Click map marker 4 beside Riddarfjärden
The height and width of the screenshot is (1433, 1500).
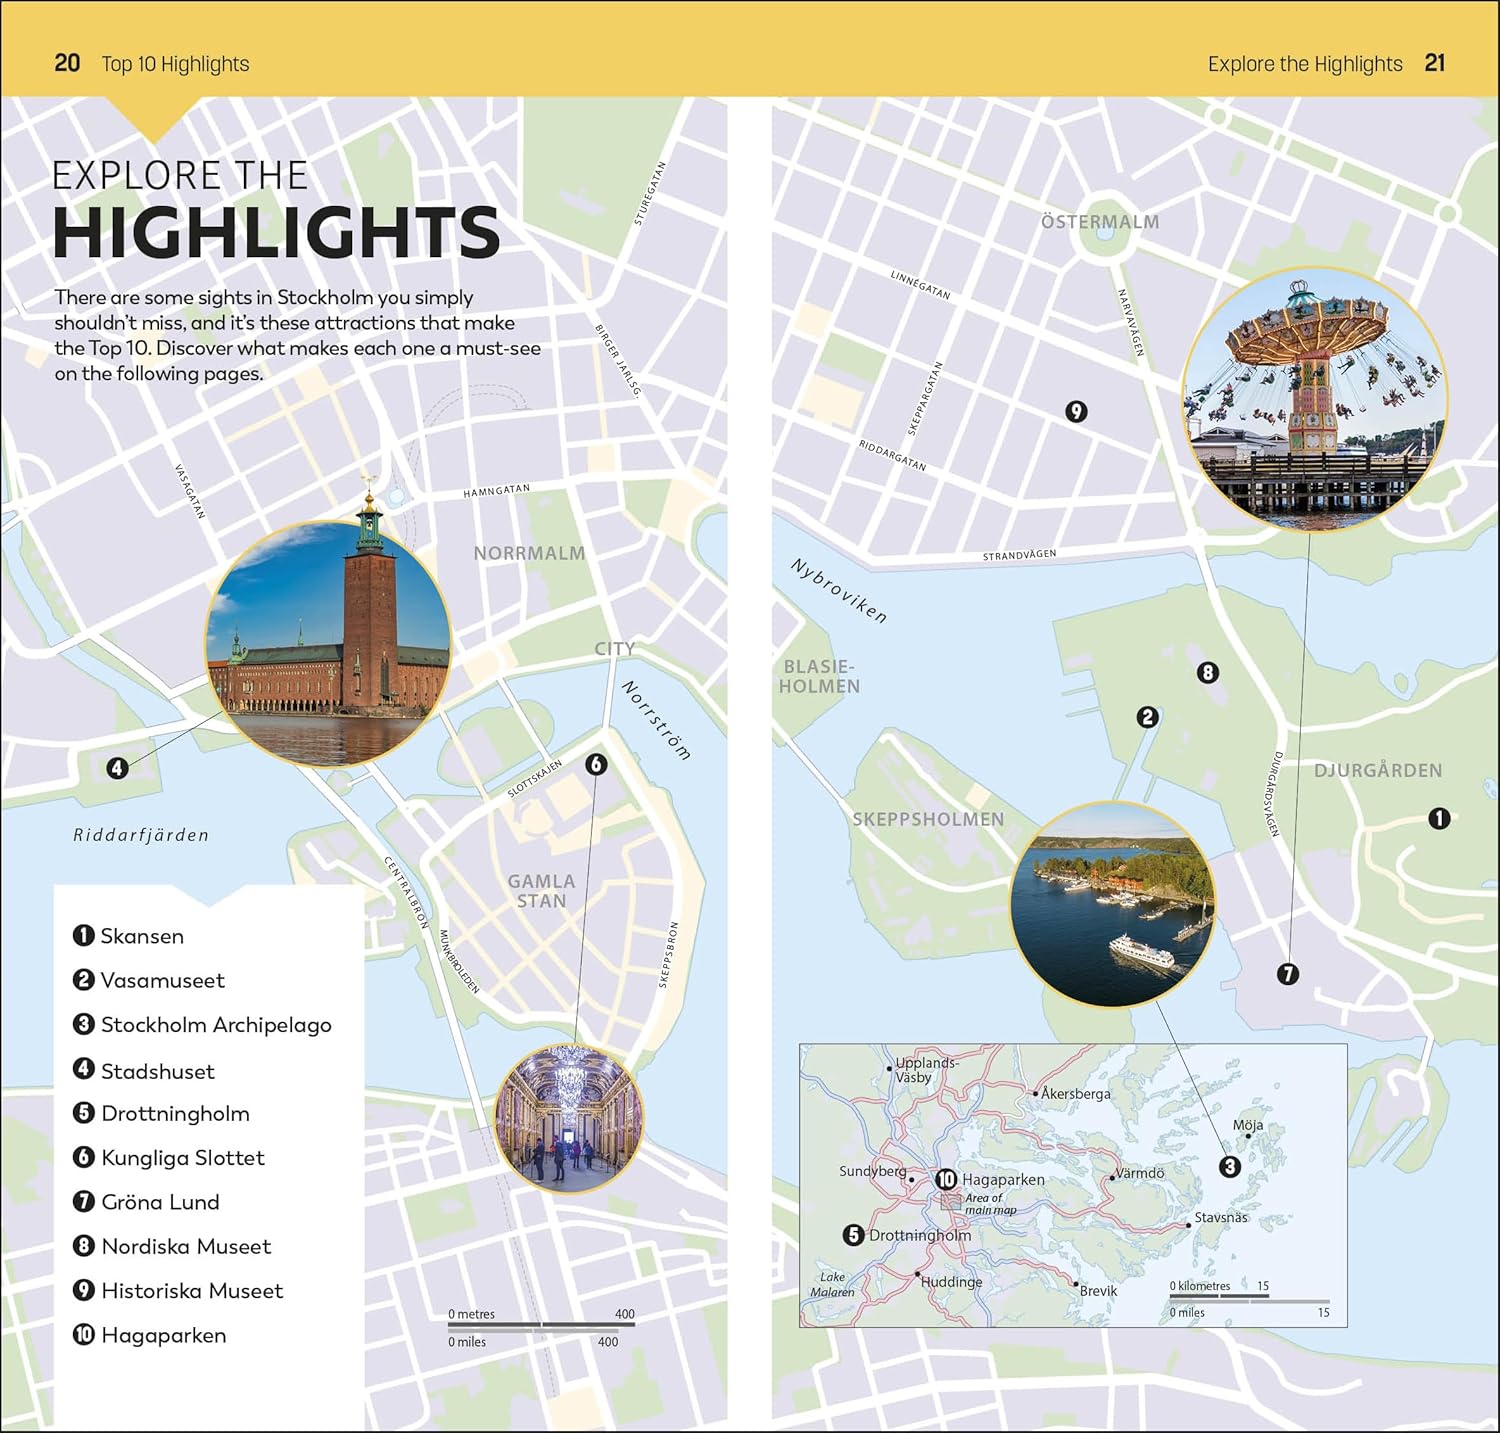click(118, 768)
